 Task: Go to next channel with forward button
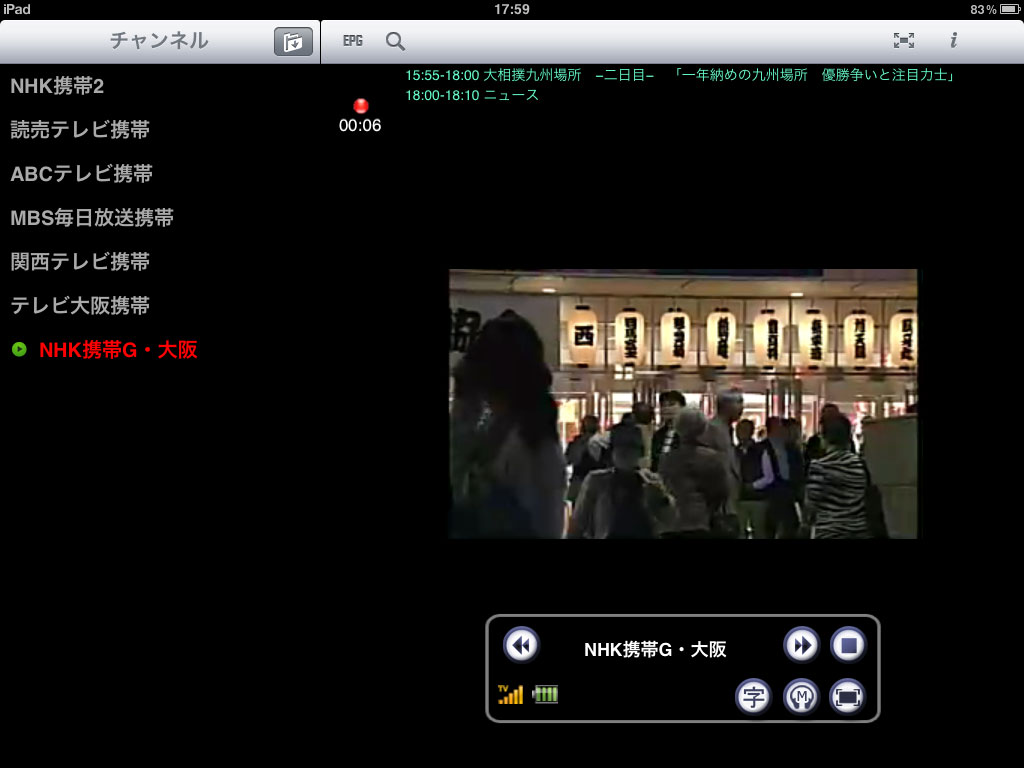click(801, 645)
